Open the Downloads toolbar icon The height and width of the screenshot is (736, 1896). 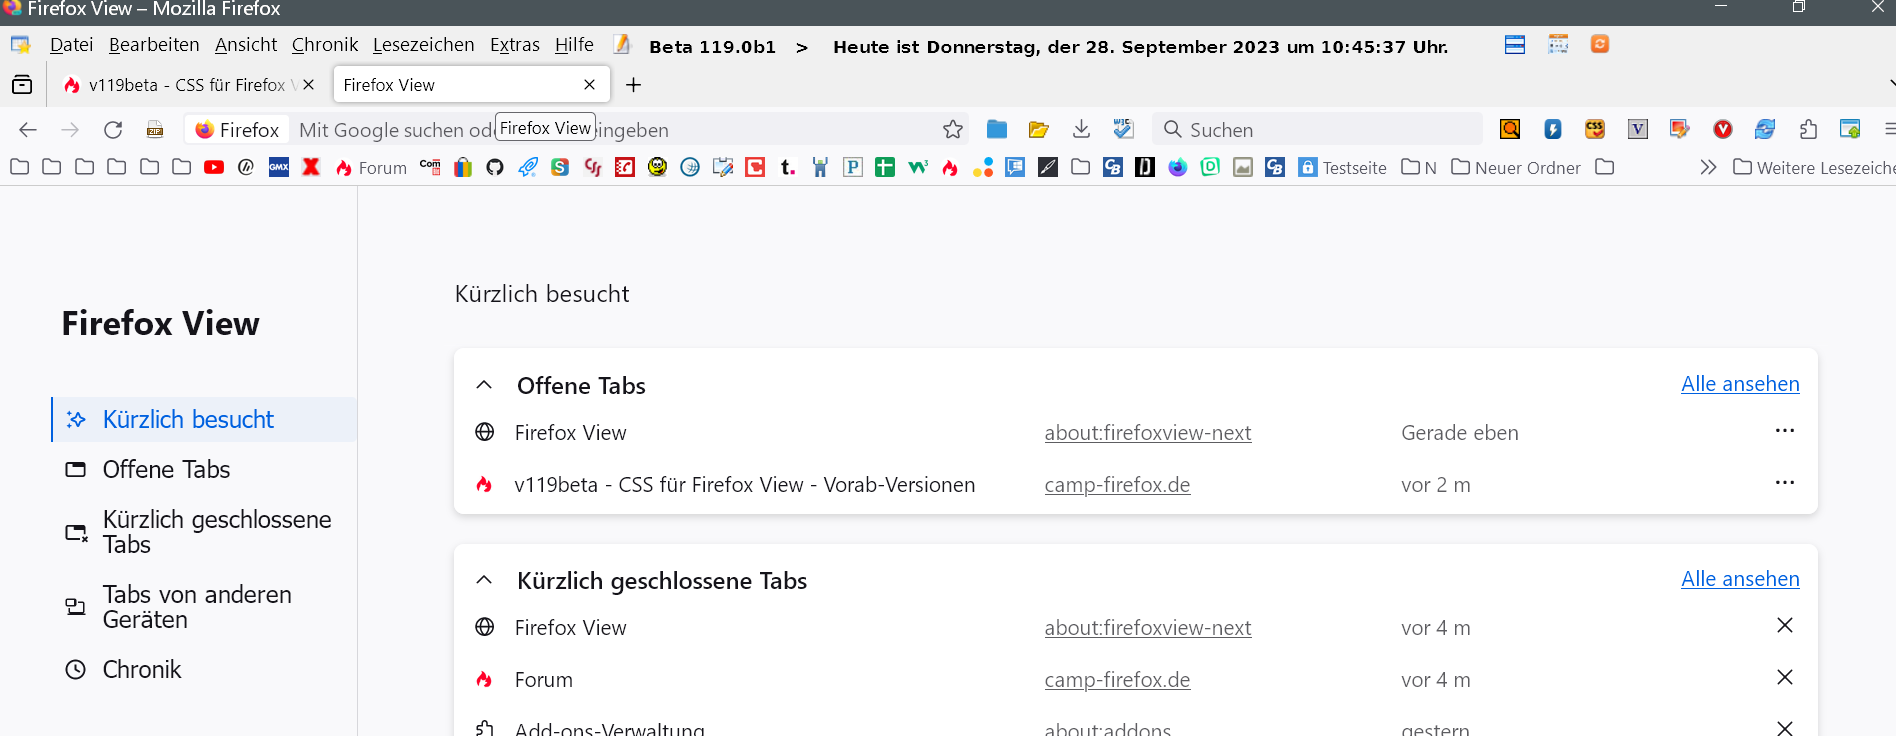1081,129
